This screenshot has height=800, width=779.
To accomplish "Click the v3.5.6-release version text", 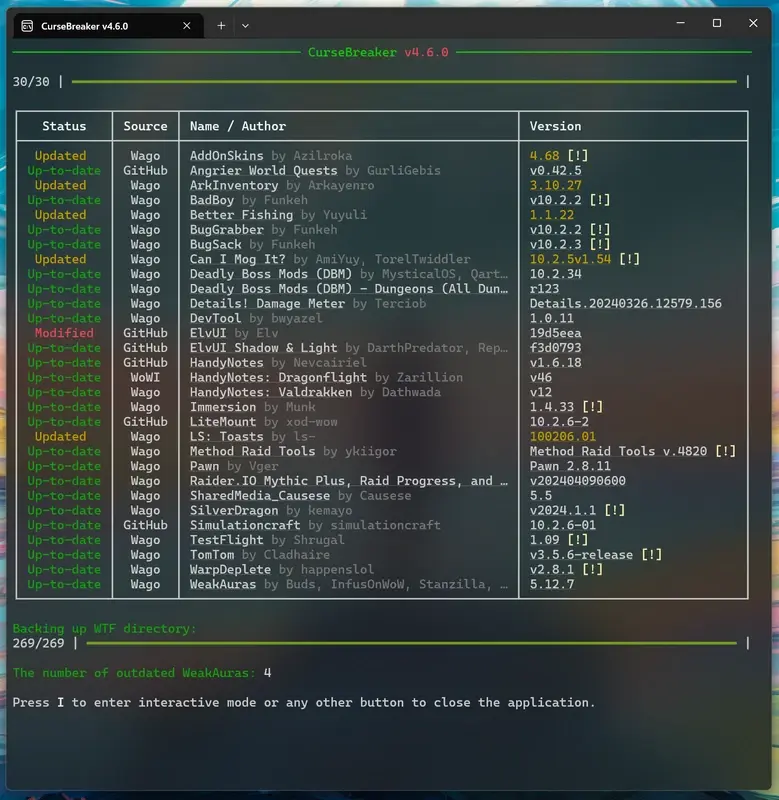I will 581,555.
